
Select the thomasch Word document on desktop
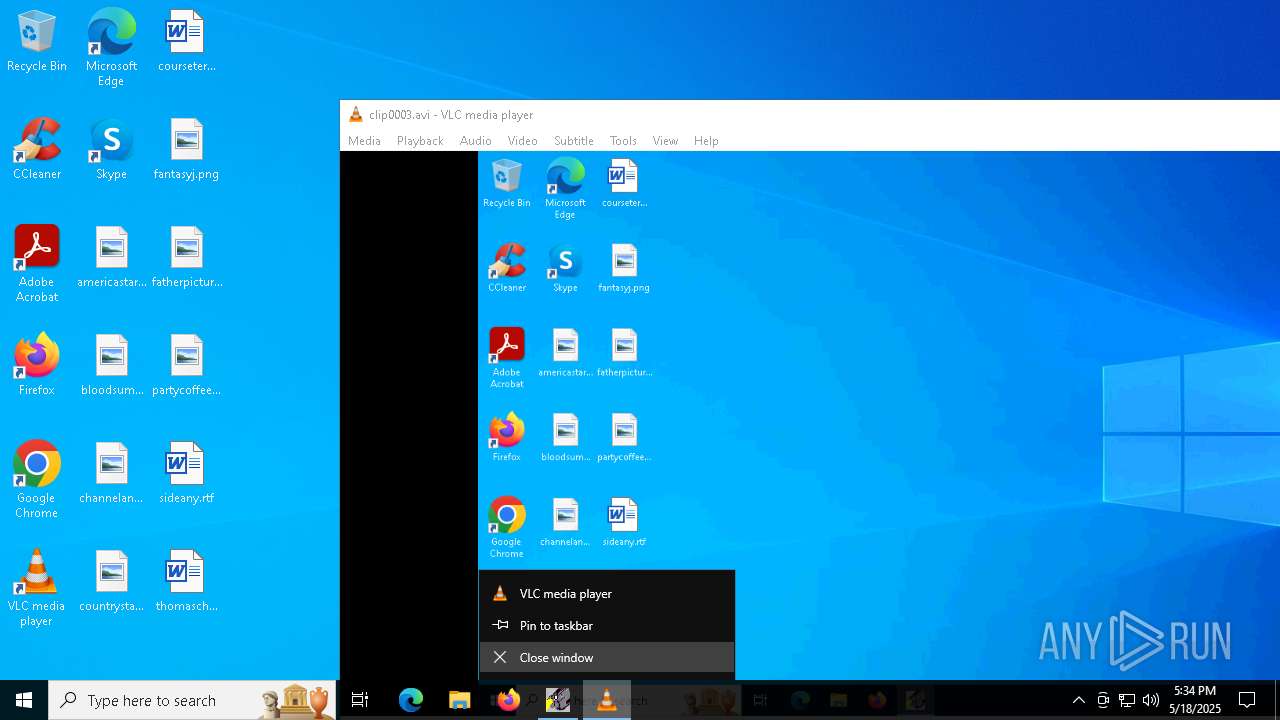[186, 582]
